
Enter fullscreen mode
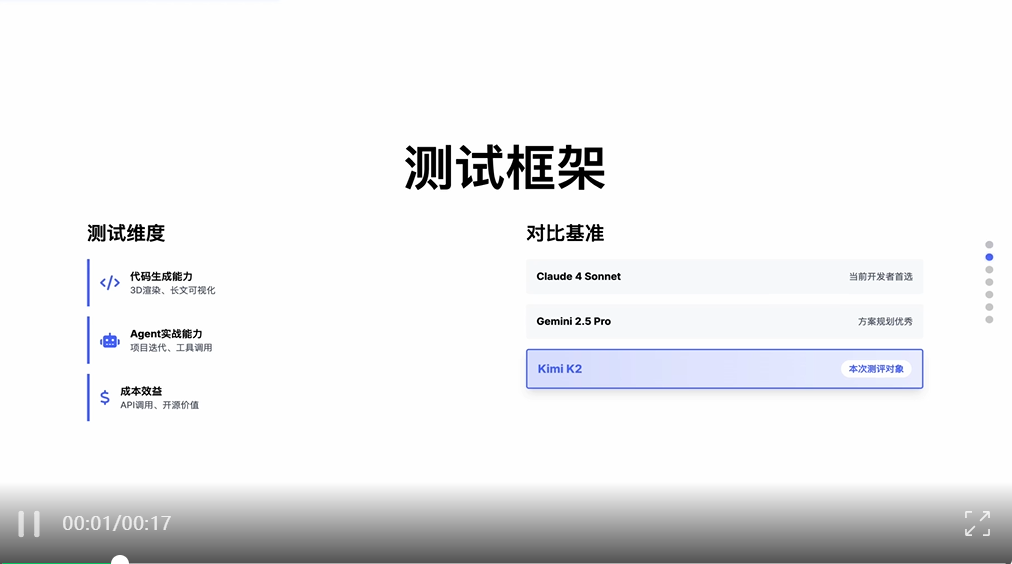[977, 523]
